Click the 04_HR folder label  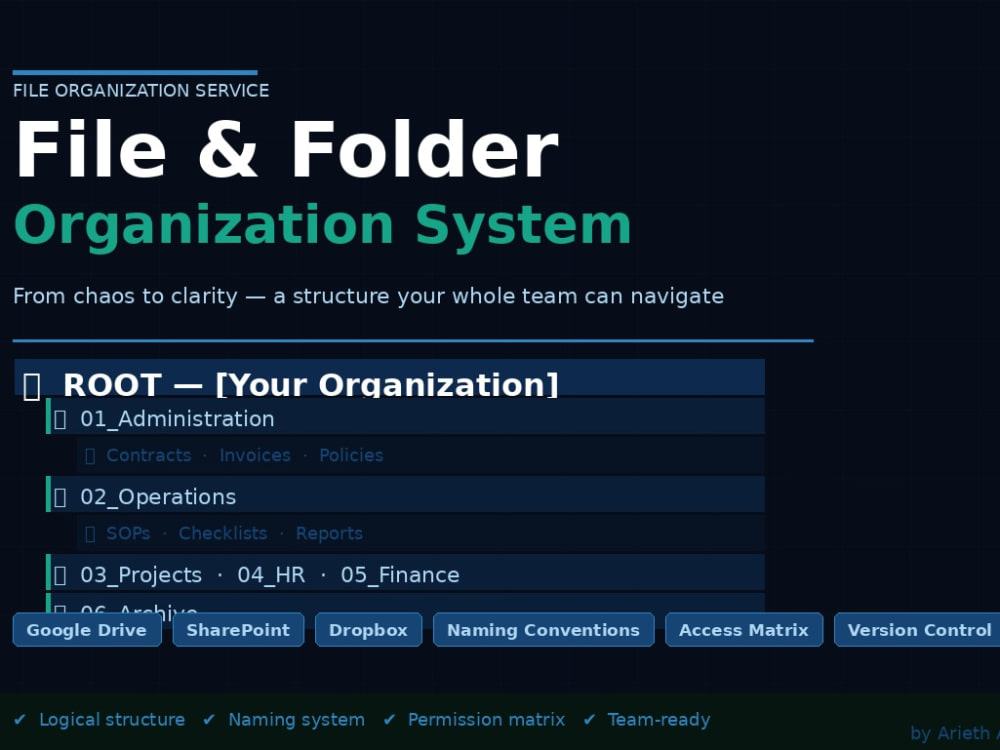(271, 575)
